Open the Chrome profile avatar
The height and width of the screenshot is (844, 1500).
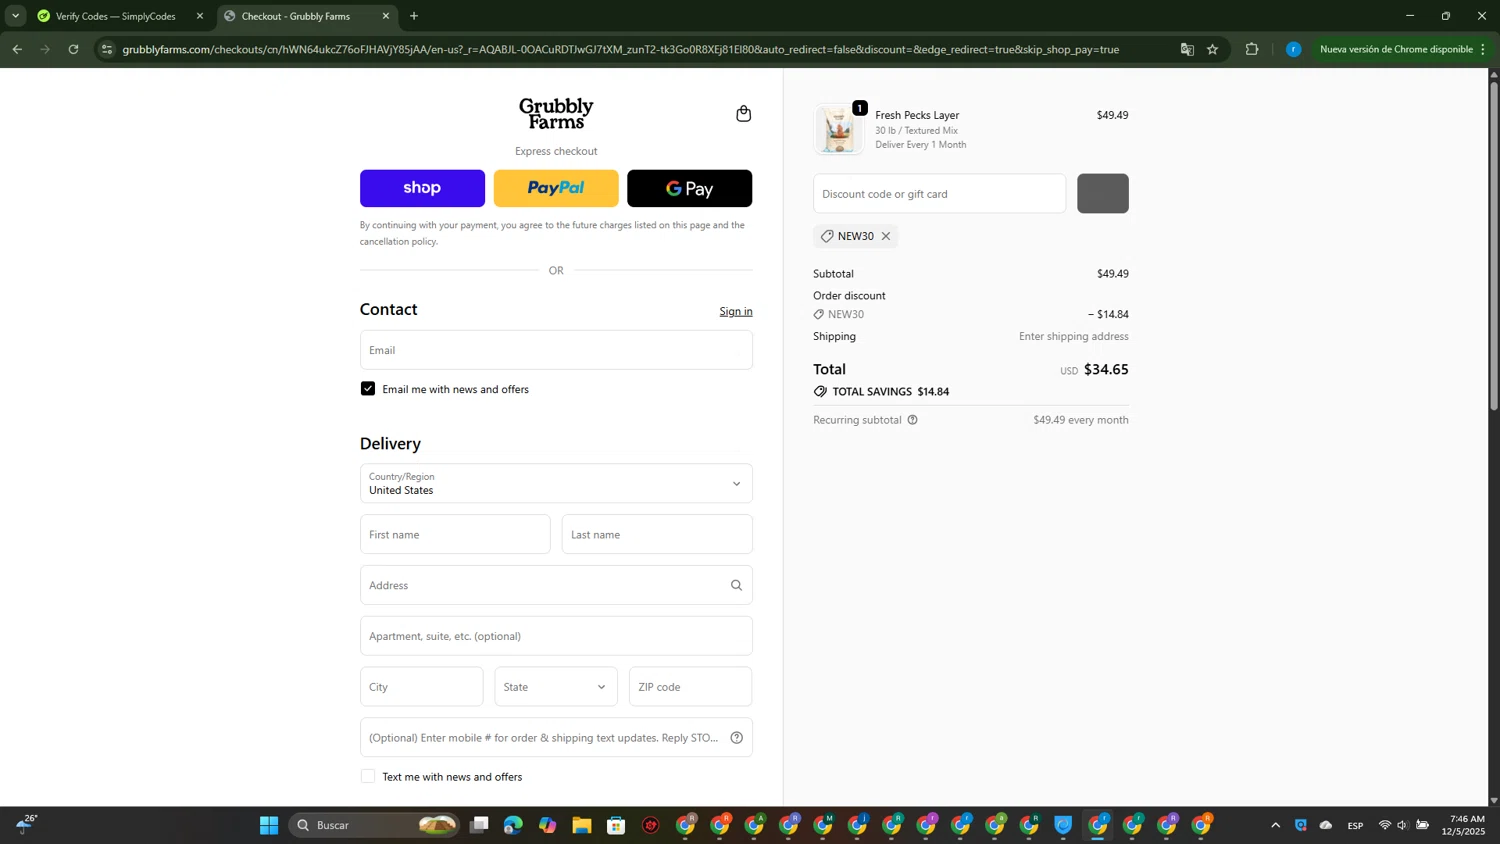coord(1293,49)
